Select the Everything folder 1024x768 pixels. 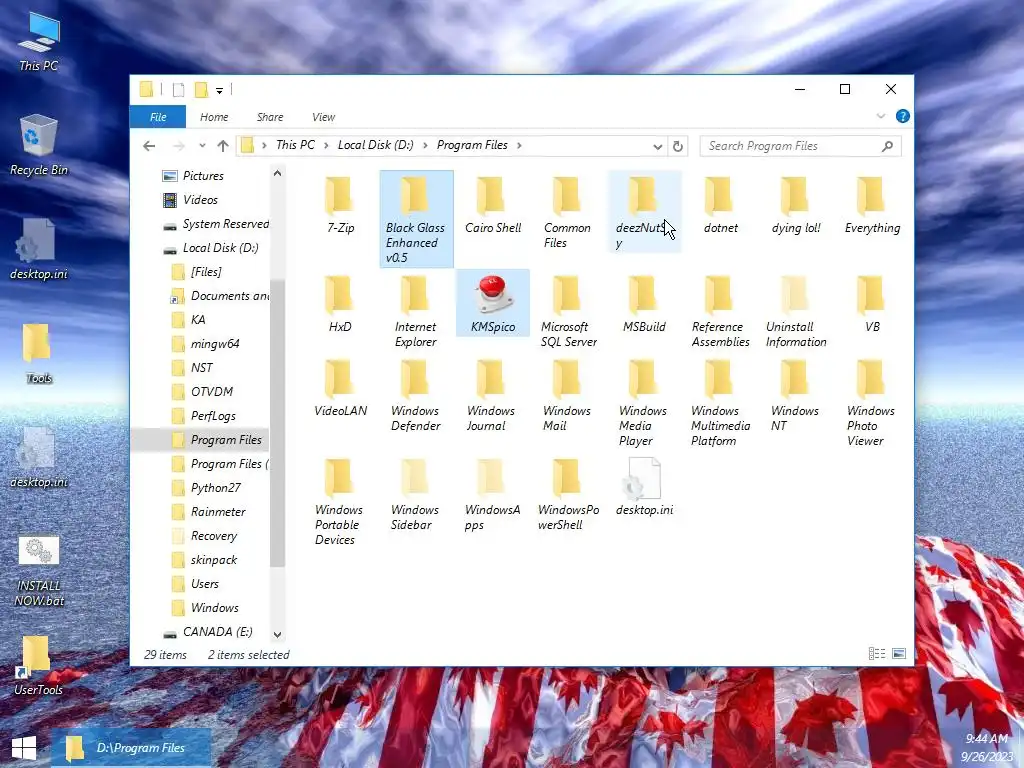tap(872, 205)
